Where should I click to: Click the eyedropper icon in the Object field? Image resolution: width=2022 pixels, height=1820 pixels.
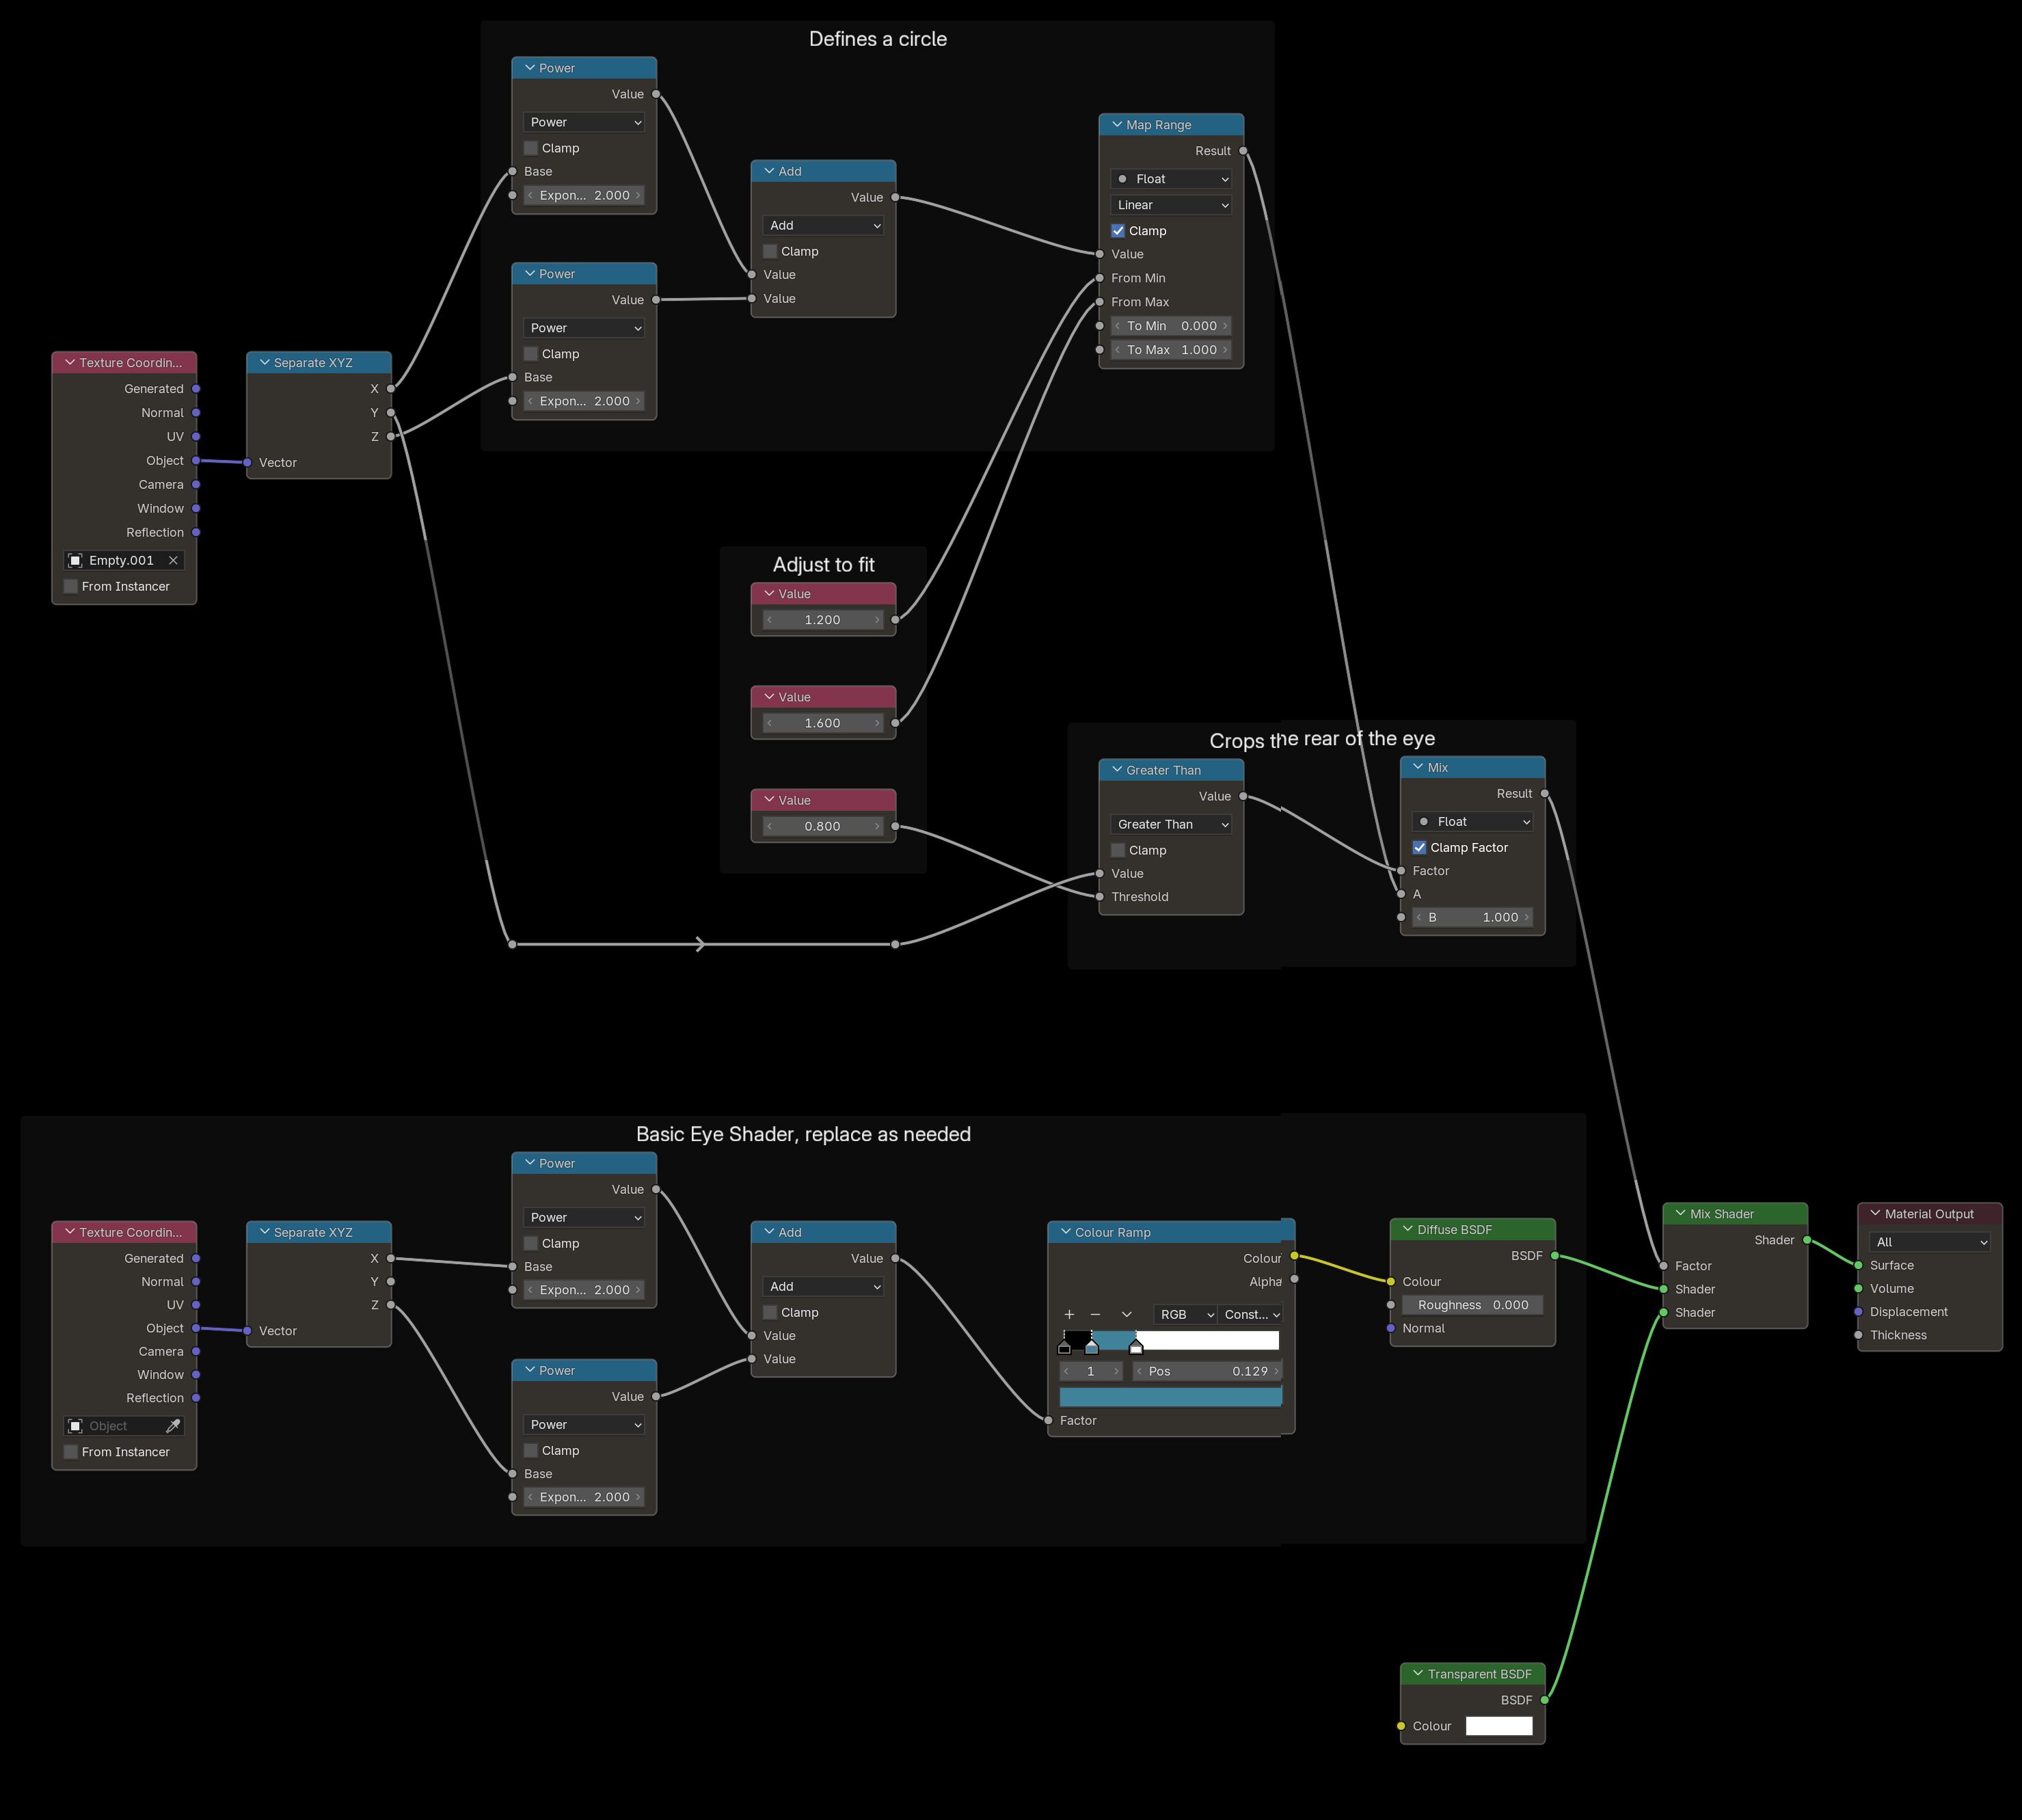(173, 1426)
